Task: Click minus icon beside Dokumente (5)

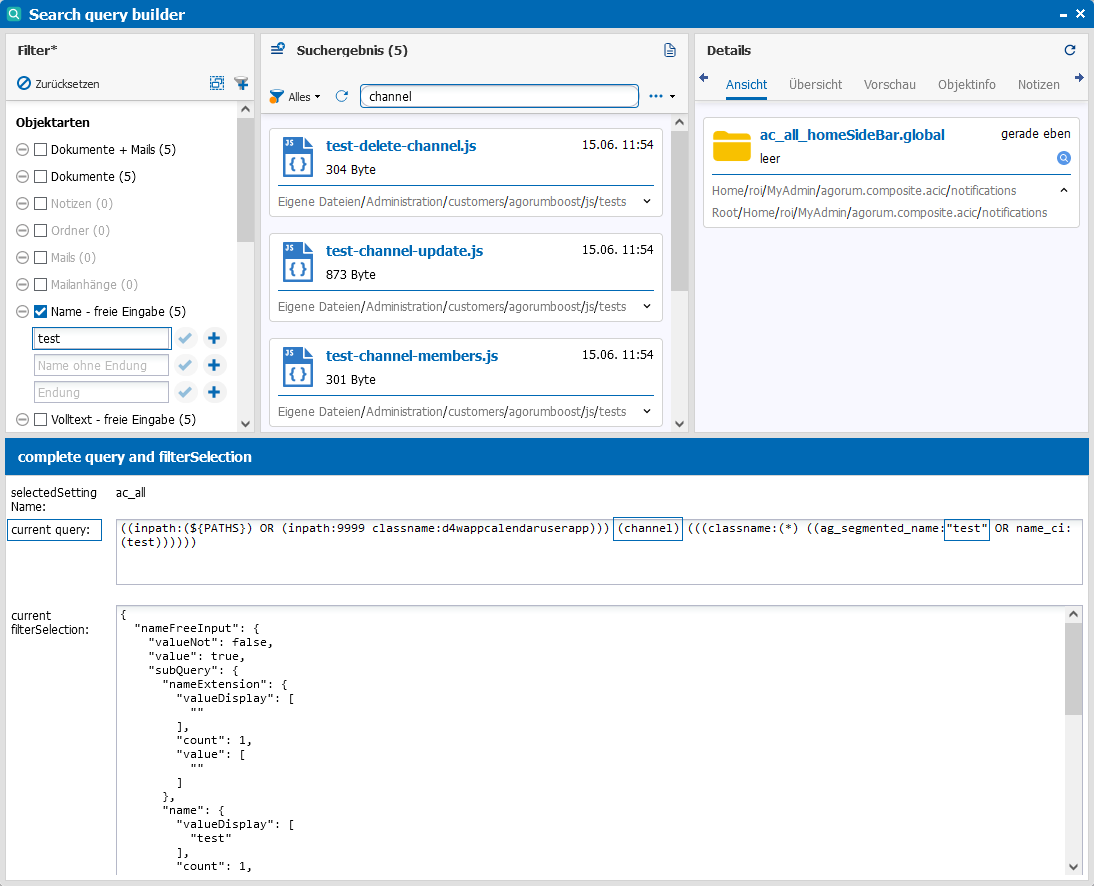Action: point(22,177)
